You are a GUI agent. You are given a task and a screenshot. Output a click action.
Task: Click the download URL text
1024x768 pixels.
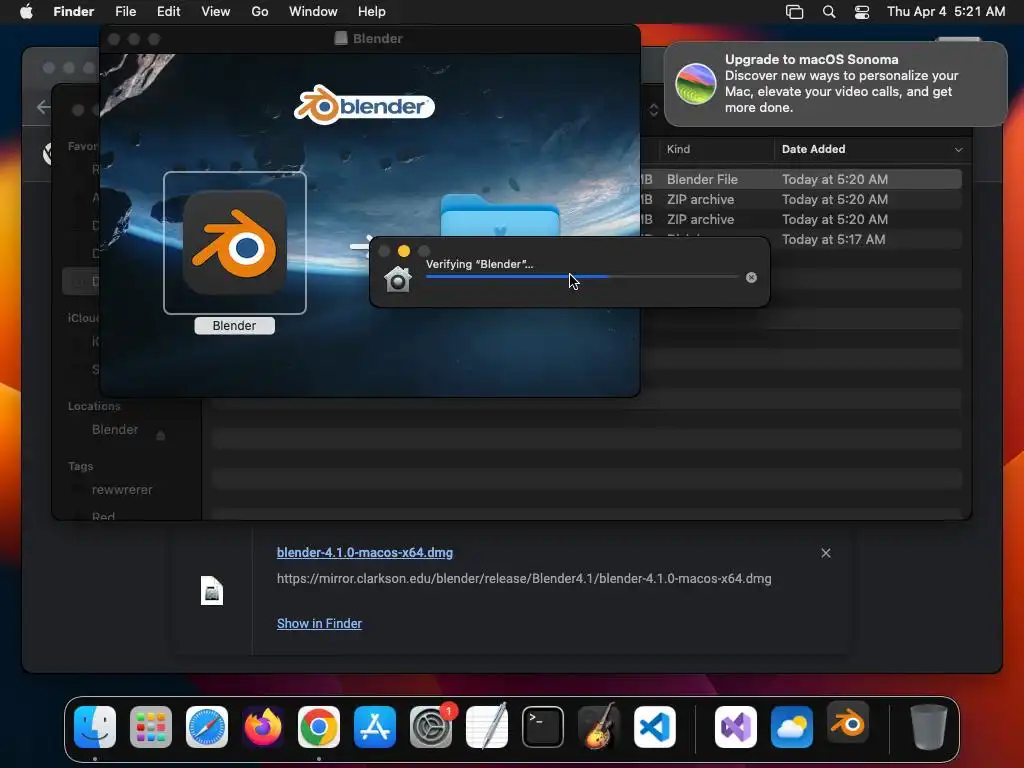click(x=524, y=579)
